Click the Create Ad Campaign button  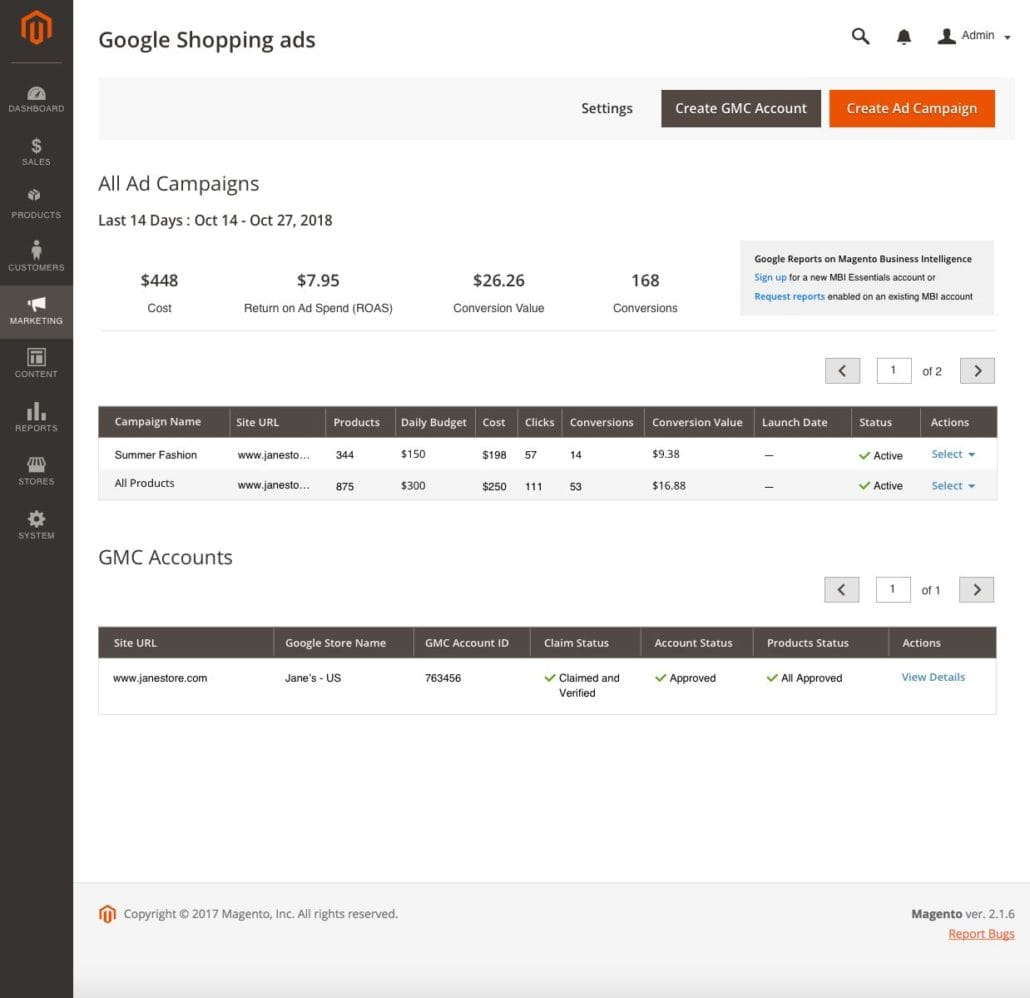coord(911,108)
